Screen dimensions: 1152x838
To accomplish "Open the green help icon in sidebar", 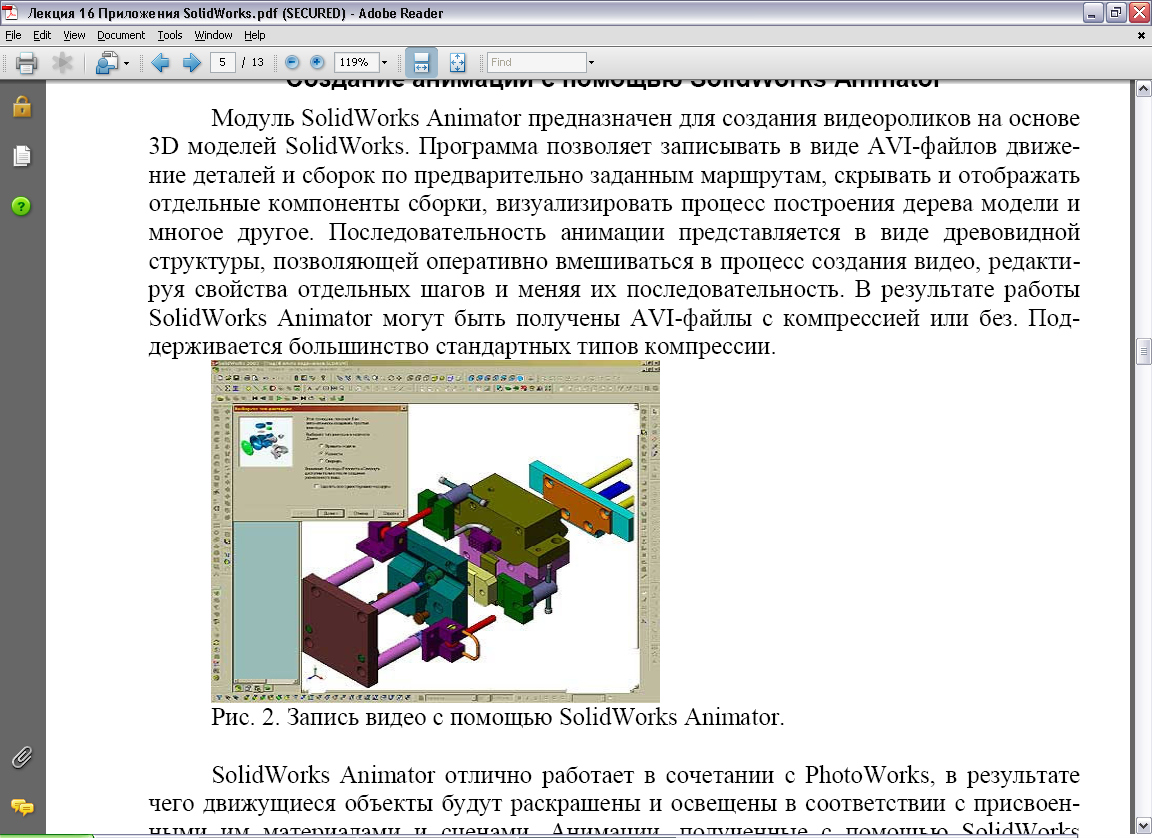I will [x=21, y=206].
